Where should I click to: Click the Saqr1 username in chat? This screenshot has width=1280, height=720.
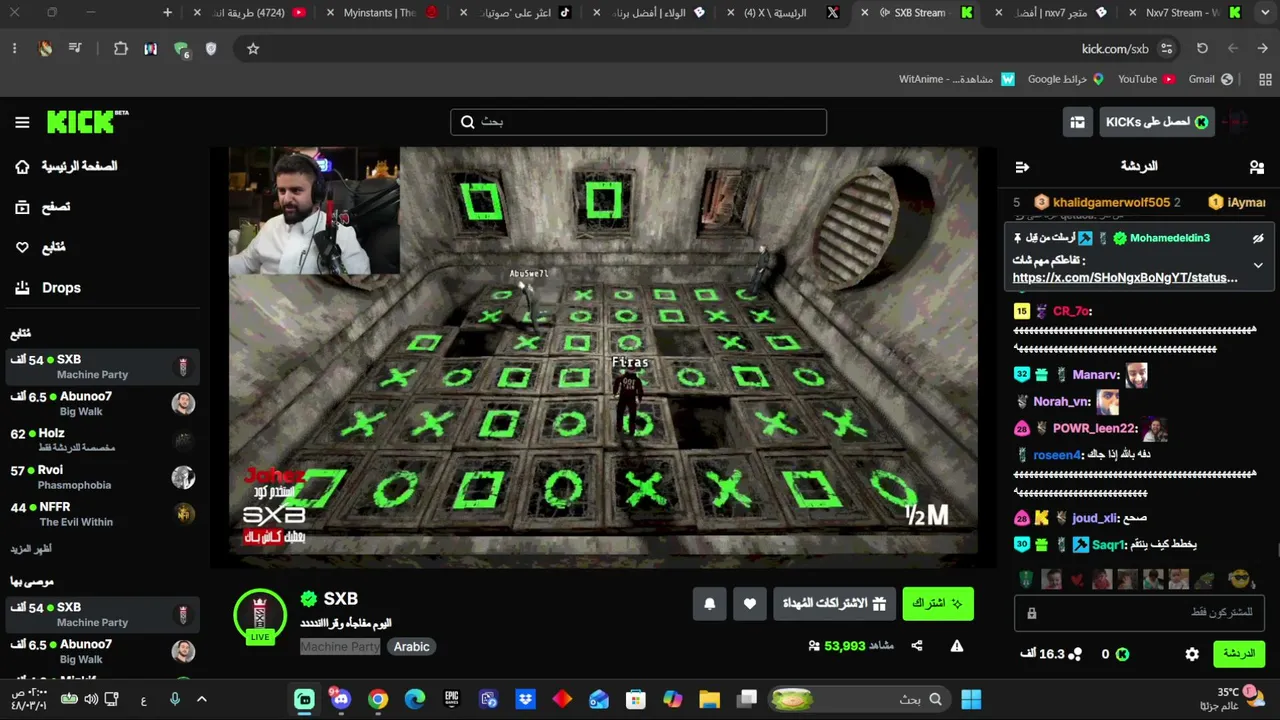[x=1107, y=545]
